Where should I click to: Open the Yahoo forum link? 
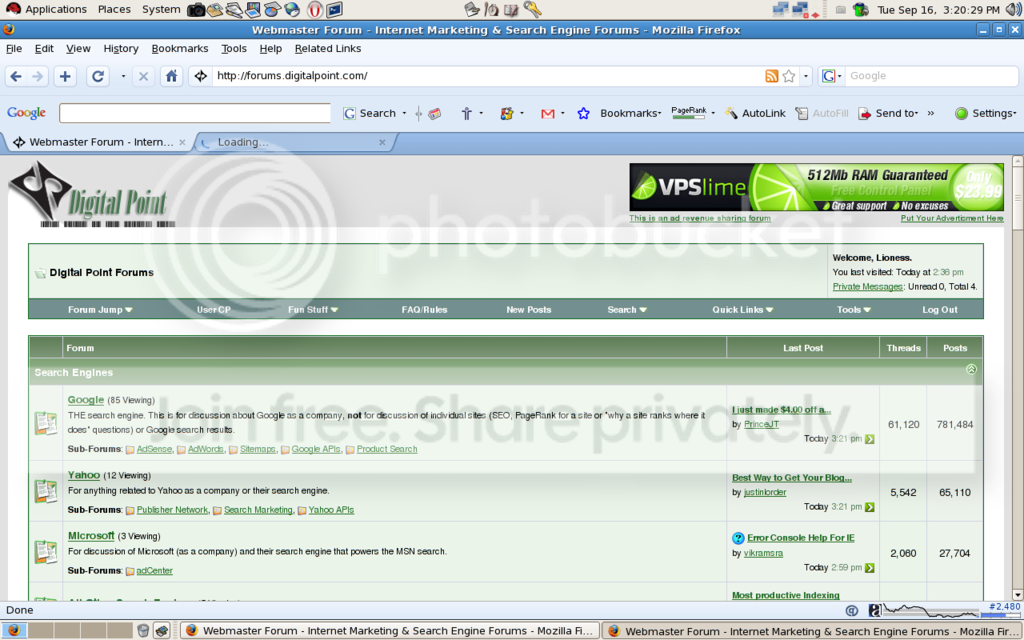84,475
